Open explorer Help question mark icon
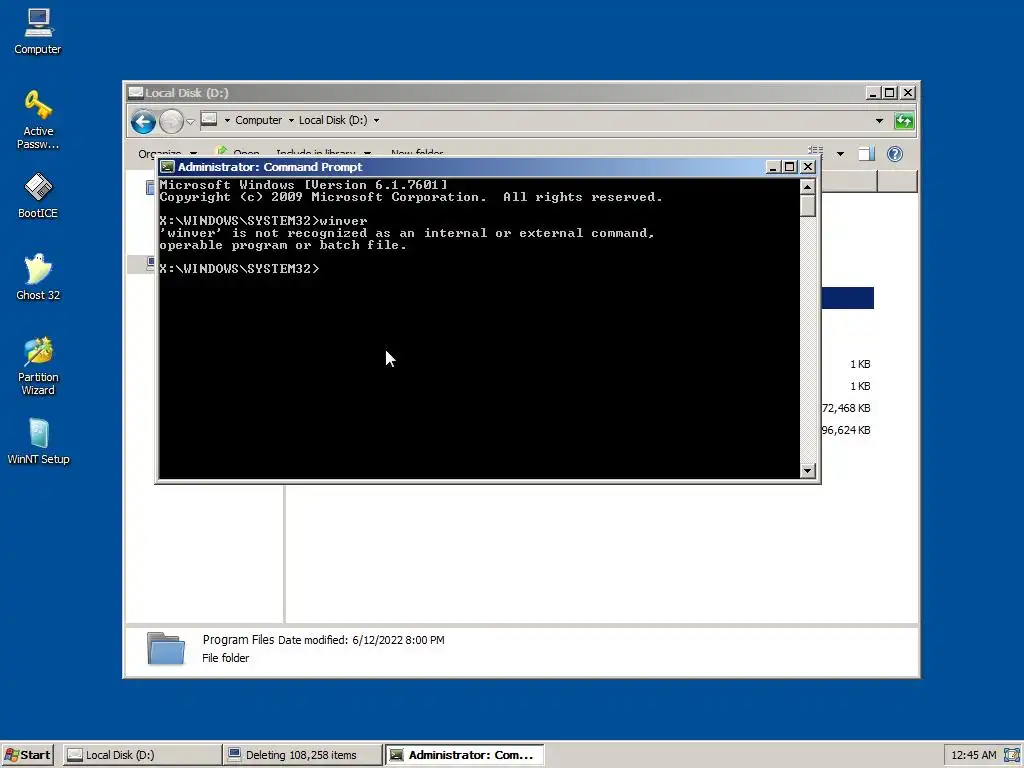 click(895, 154)
